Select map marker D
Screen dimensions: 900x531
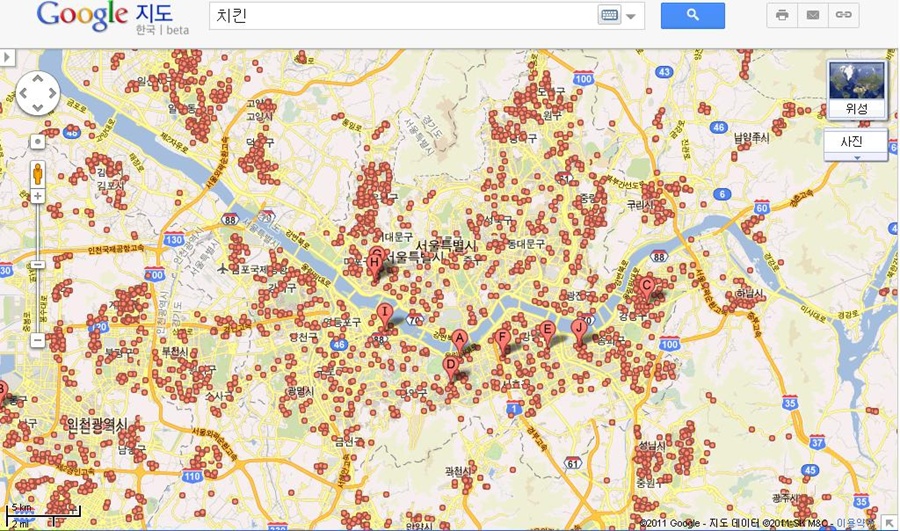pyautogui.click(x=451, y=367)
